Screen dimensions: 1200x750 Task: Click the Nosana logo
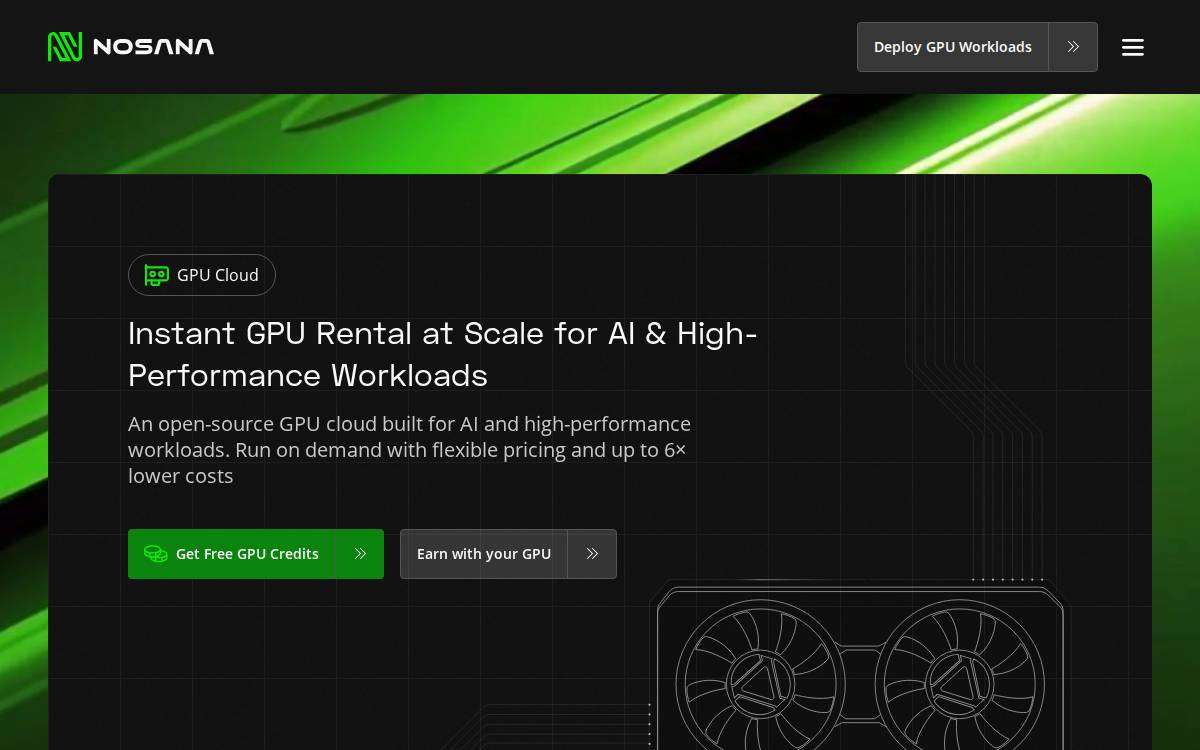[x=131, y=47]
